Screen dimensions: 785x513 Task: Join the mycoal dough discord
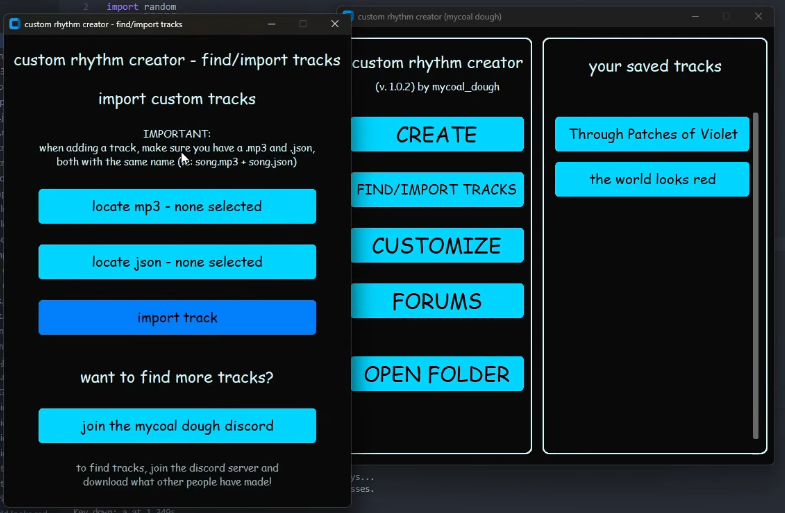[177, 425]
